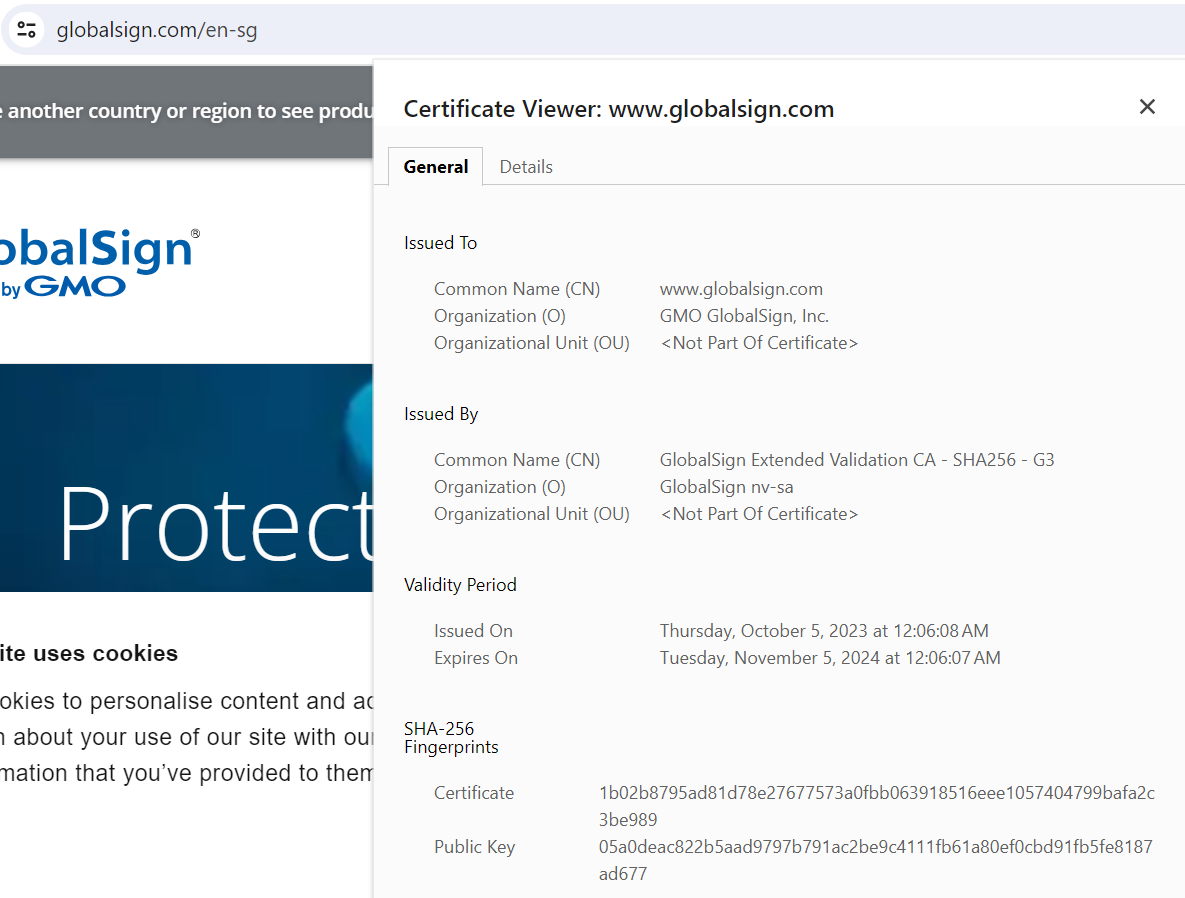Click the Certificate SHA-256 fingerprint value
1185x898 pixels.
click(876, 806)
